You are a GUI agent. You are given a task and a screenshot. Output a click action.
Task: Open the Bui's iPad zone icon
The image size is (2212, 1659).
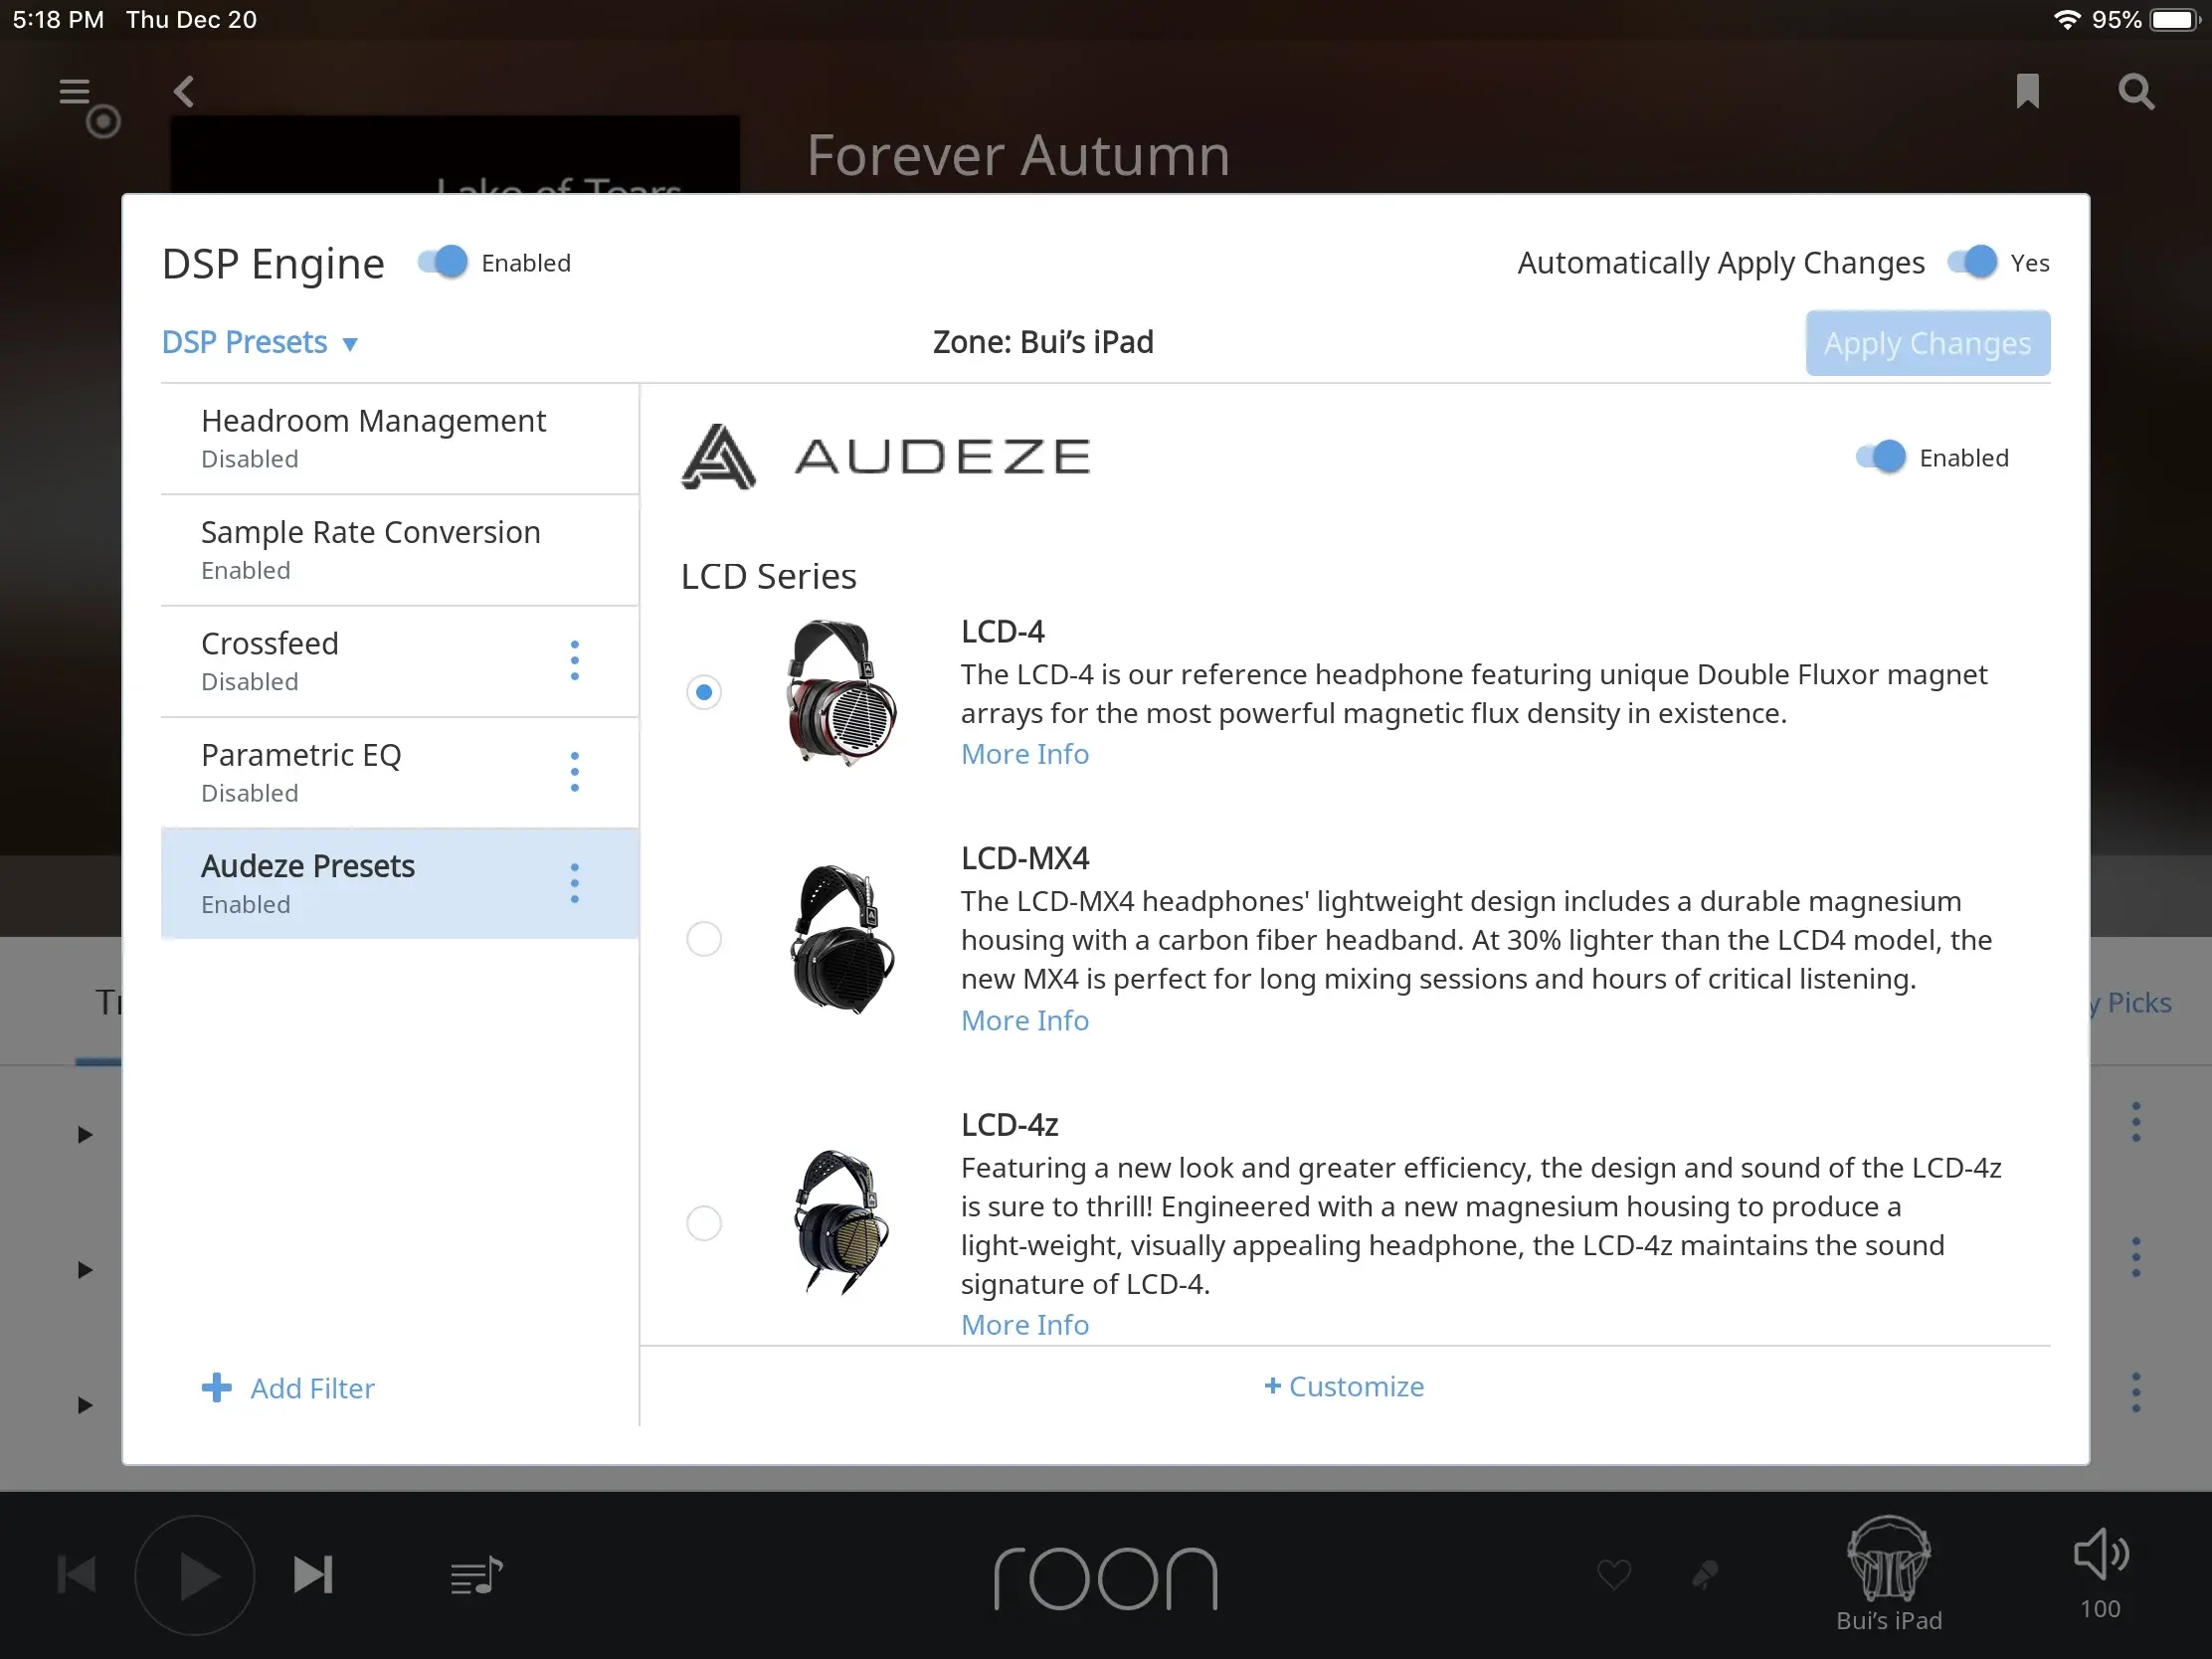pos(1888,1559)
